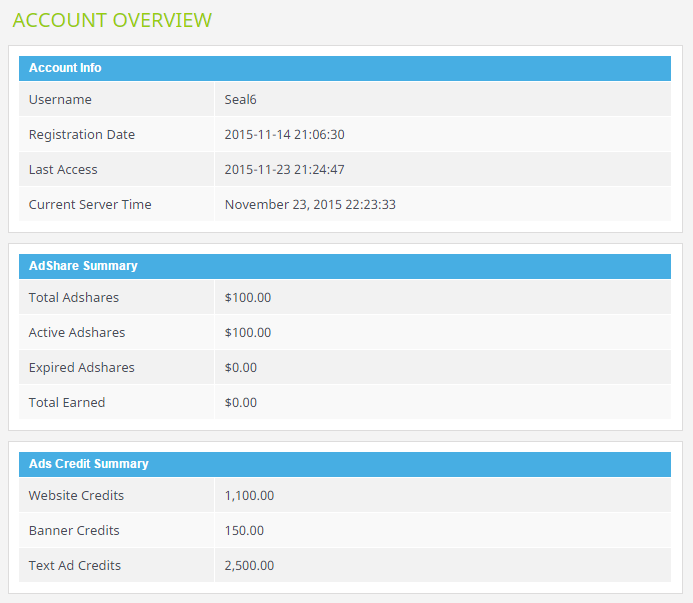Click the registration timestamp 2015-11-14 21:06:30

pos(284,135)
